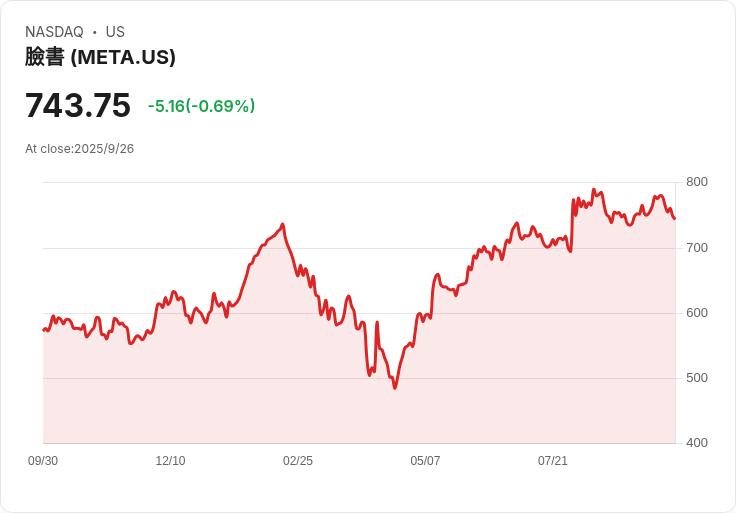Click the 800 y-axis label
The image size is (736, 513).
[696, 182]
